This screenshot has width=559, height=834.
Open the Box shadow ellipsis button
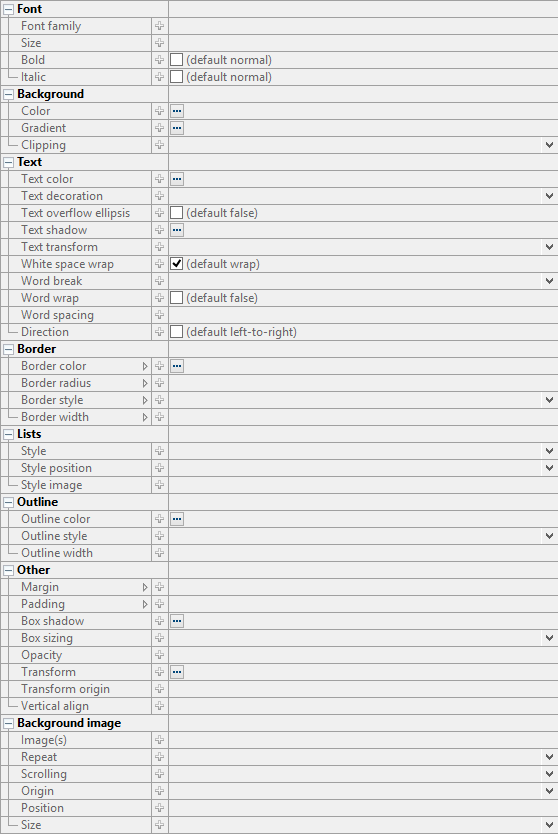click(177, 621)
